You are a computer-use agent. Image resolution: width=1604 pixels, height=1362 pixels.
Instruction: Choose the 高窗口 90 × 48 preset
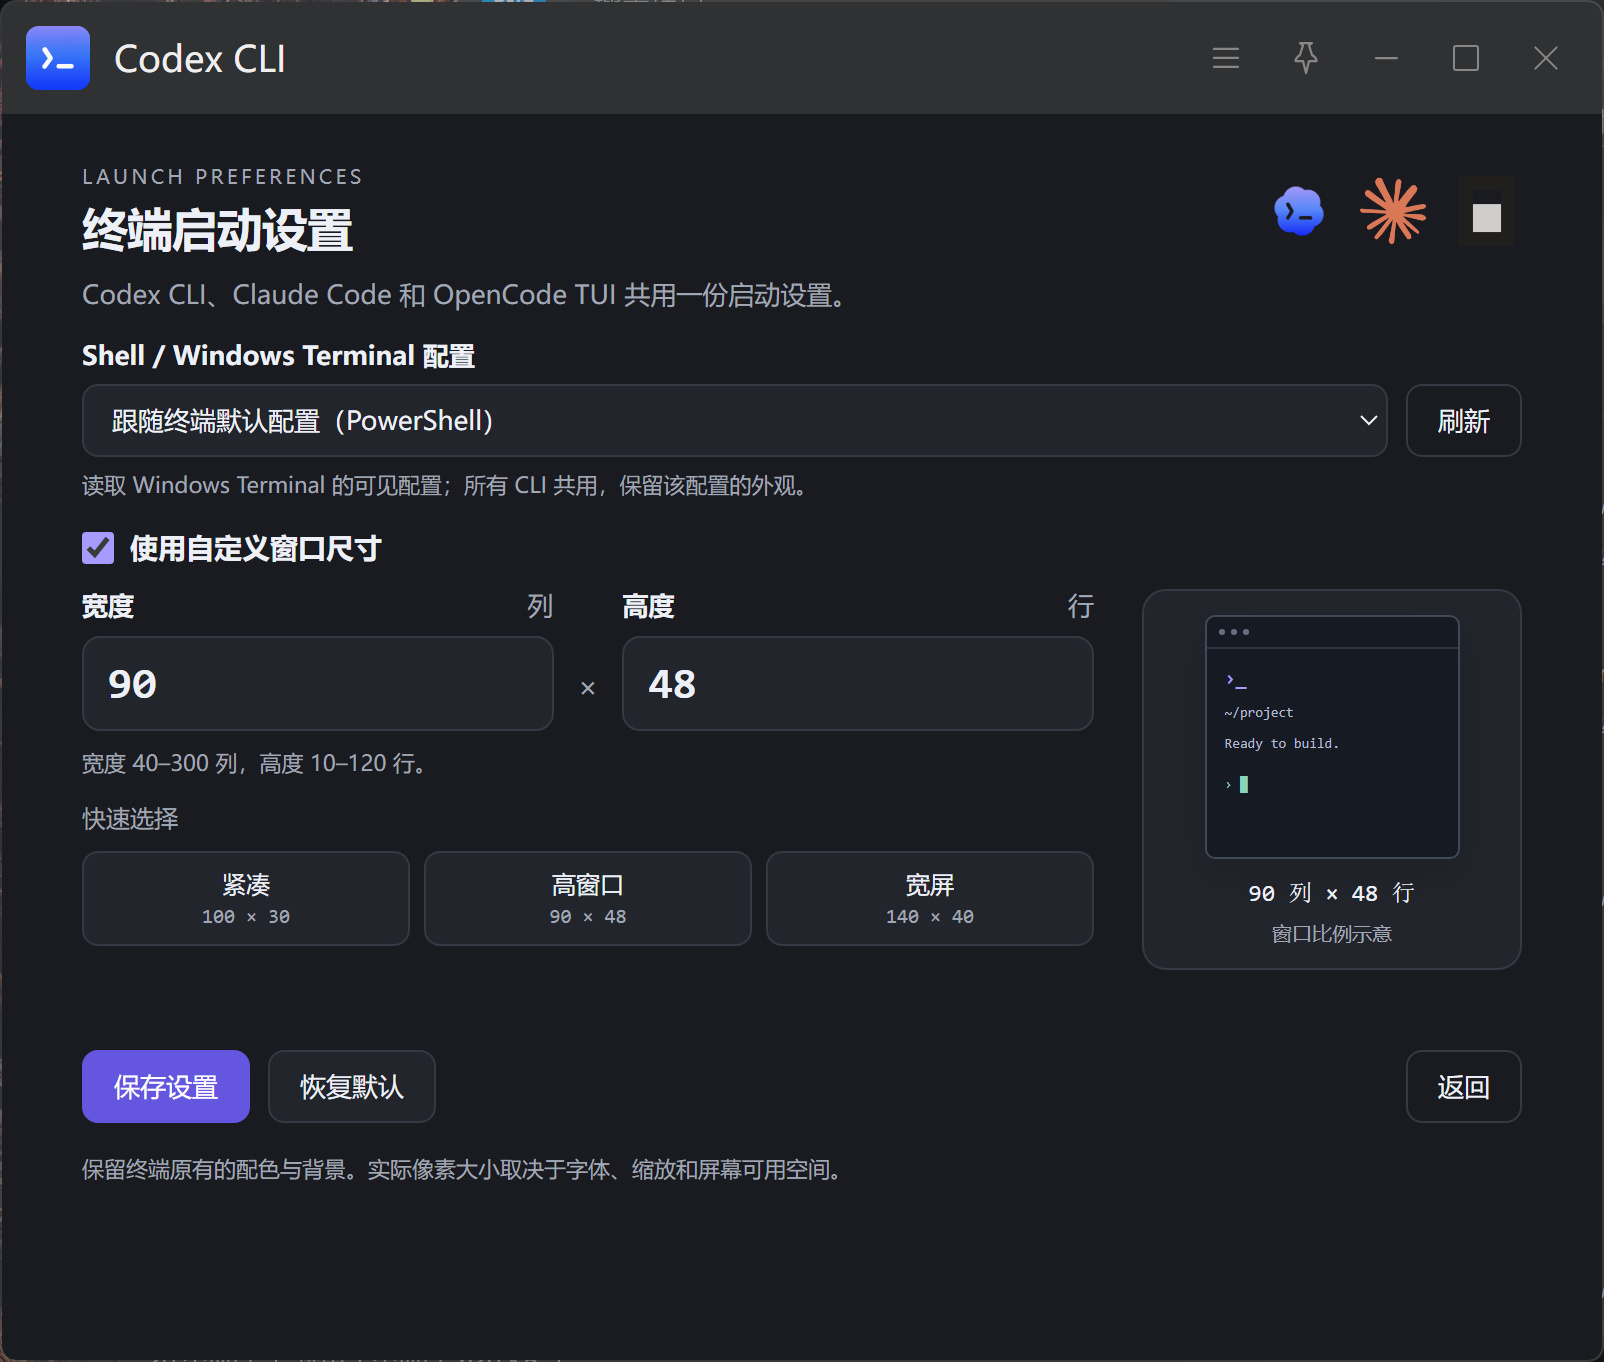pyautogui.click(x=588, y=899)
